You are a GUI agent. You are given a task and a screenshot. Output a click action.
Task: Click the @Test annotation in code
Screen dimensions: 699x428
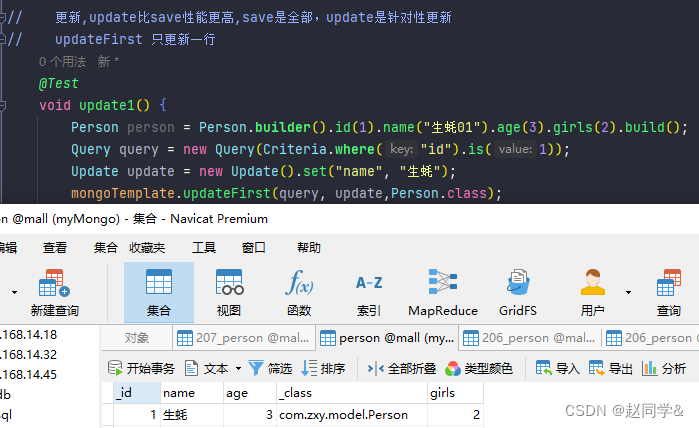click(58, 83)
